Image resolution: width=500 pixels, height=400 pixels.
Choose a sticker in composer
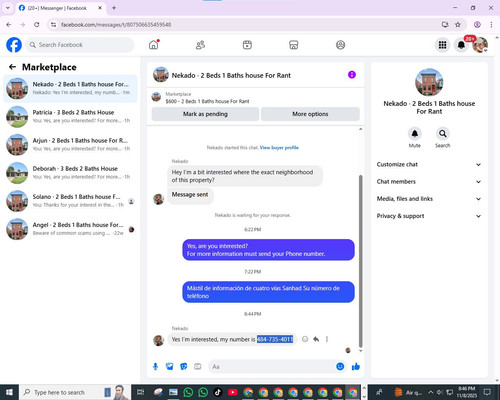184,367
